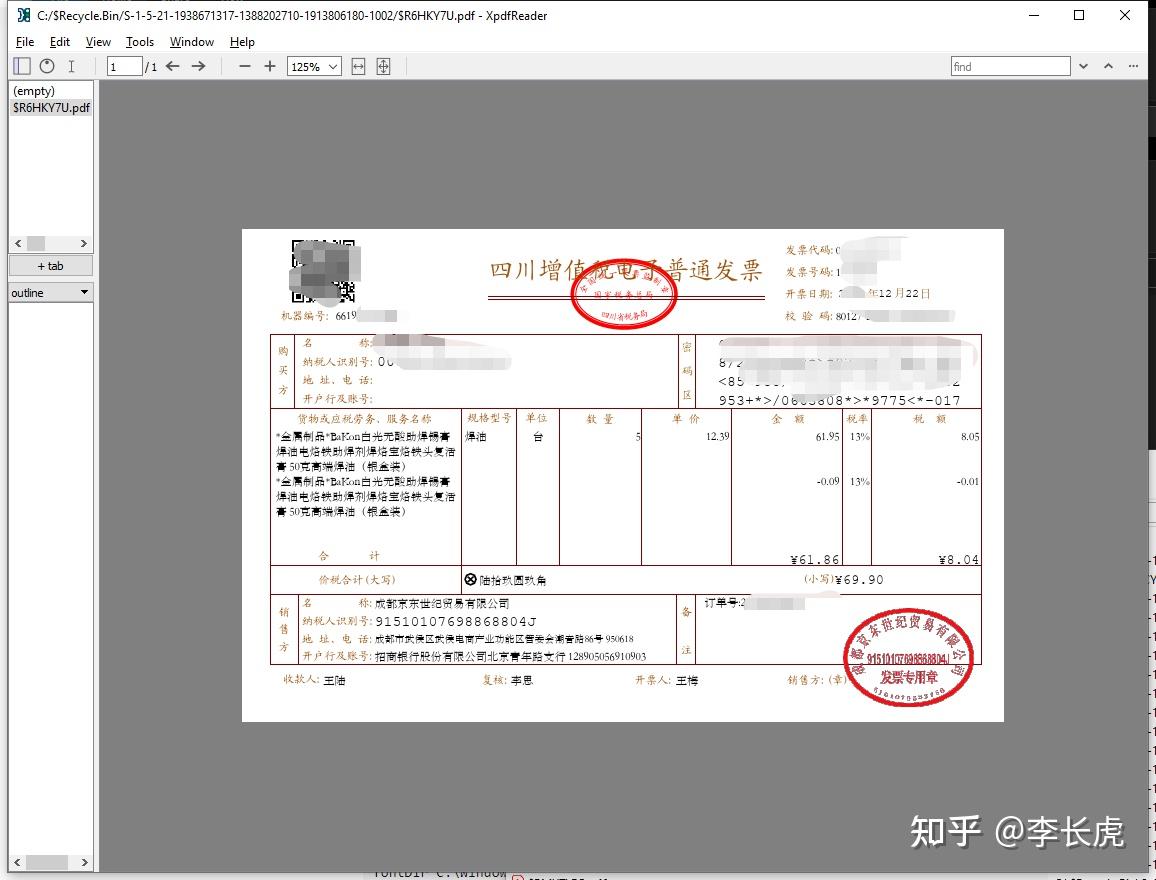Open the outline dropdown in sidebar
1156x880 pixels.
(51, 293)
